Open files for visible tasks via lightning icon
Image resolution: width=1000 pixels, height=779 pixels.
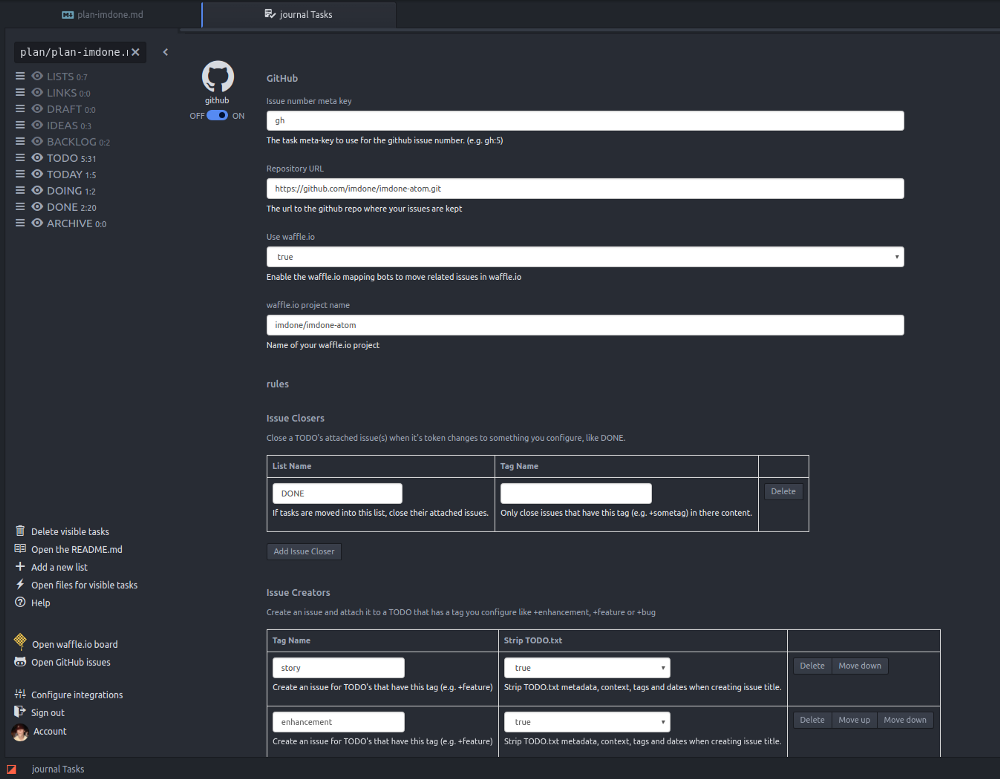coord(20,585)
